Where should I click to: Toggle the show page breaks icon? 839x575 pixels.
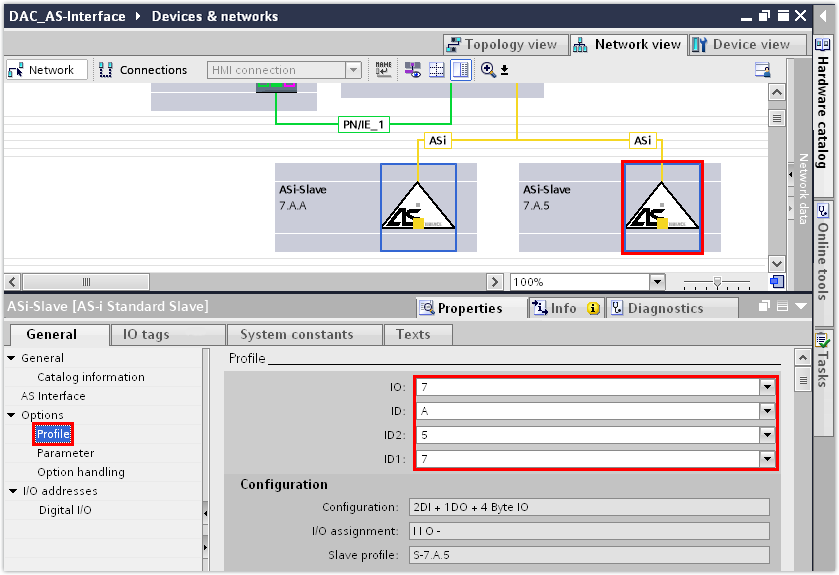[436, 70]
